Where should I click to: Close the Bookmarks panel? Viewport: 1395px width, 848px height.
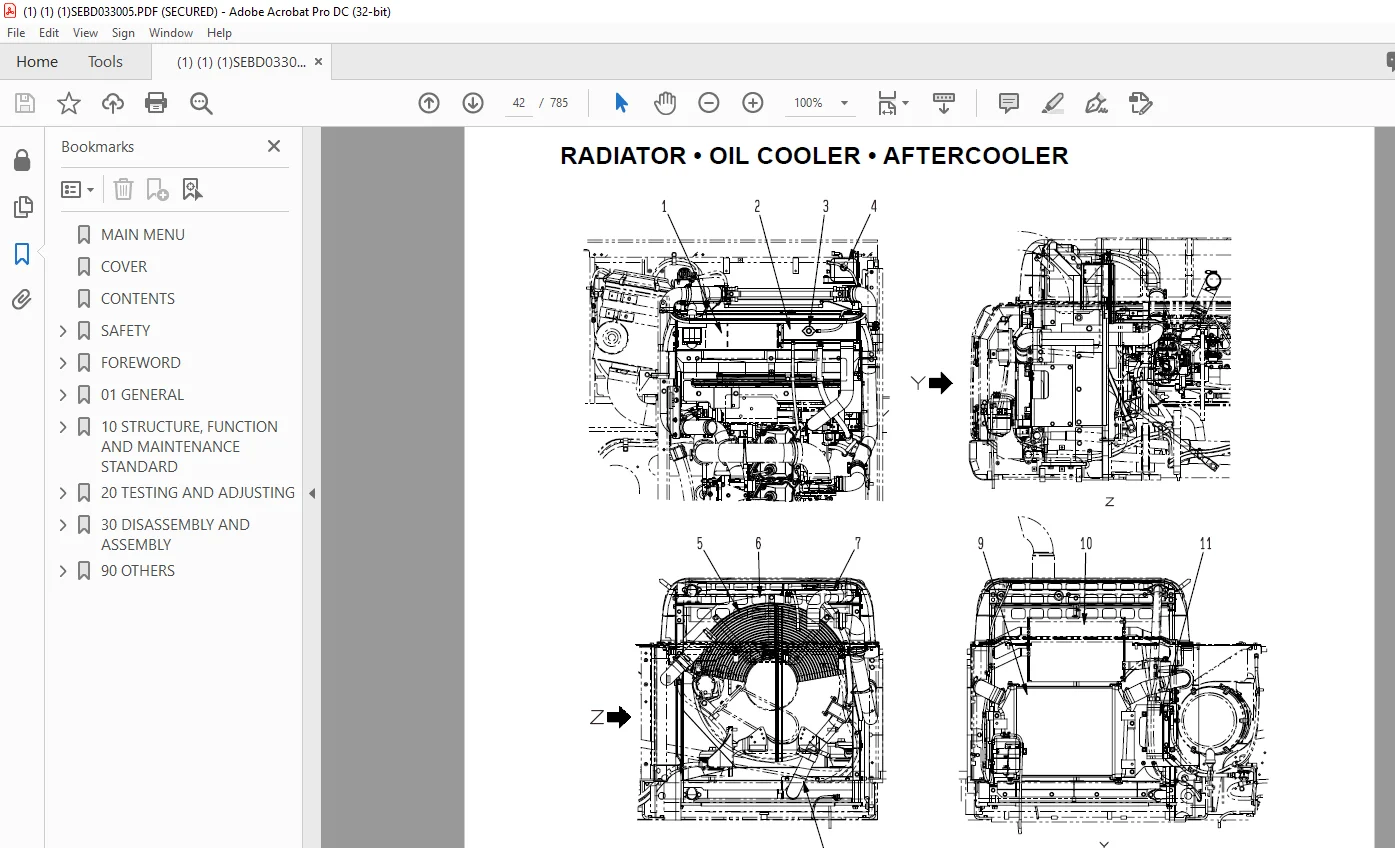(274, 146)
